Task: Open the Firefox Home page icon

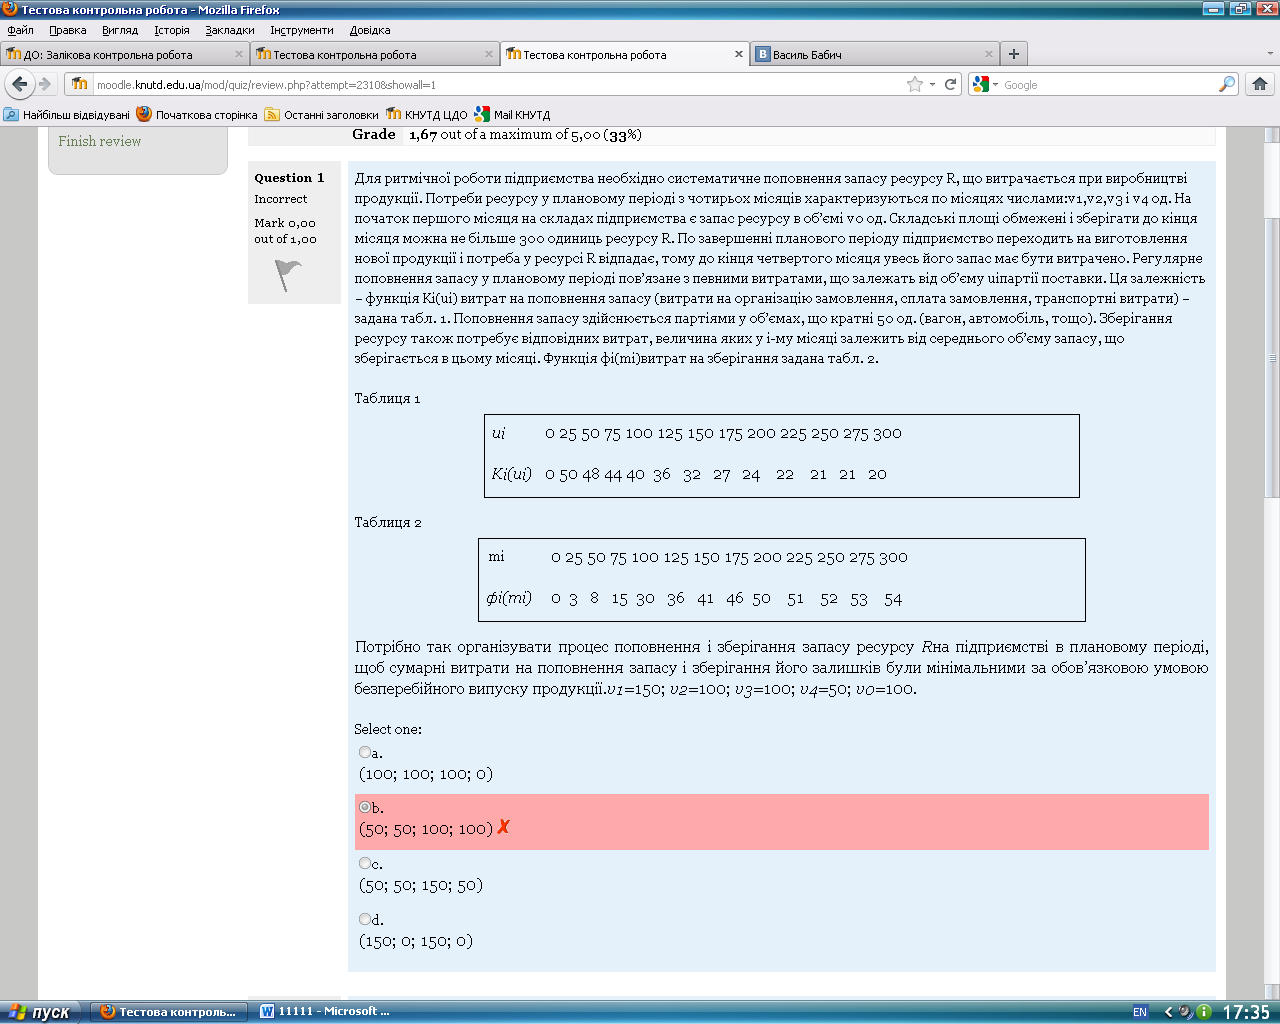Action: [1260, 84]
